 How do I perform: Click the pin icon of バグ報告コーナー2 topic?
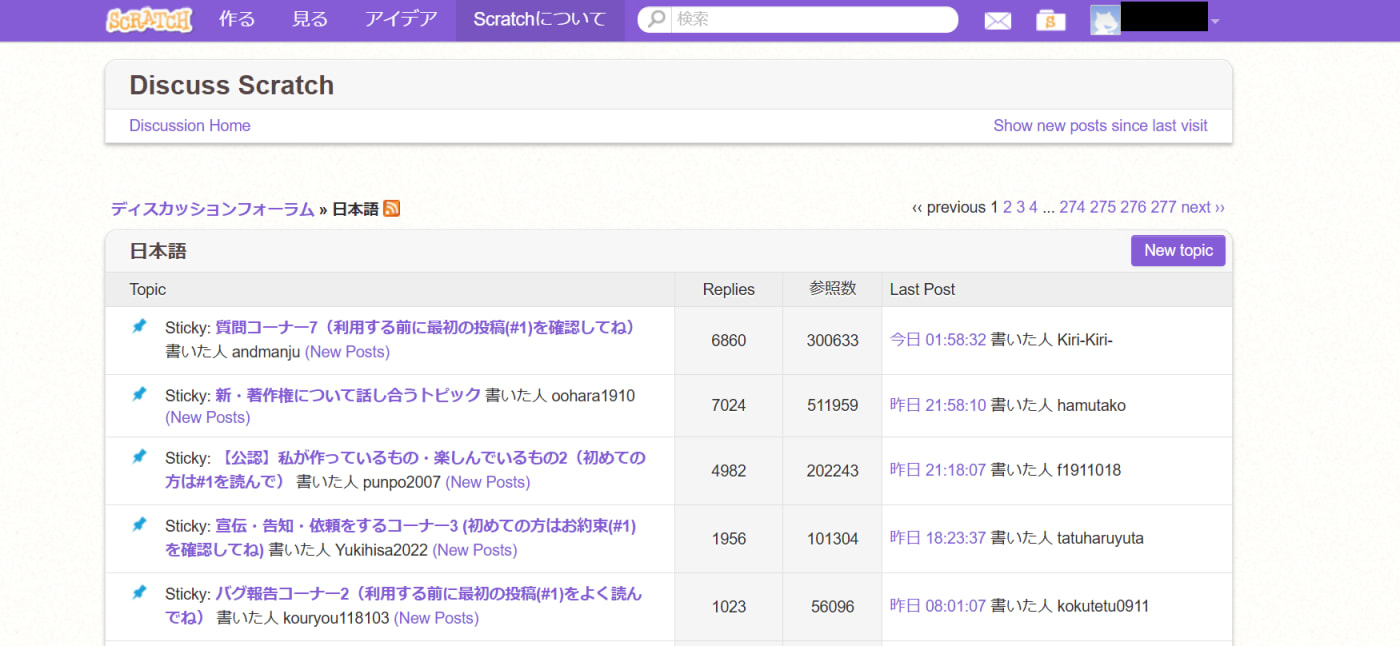140,592
